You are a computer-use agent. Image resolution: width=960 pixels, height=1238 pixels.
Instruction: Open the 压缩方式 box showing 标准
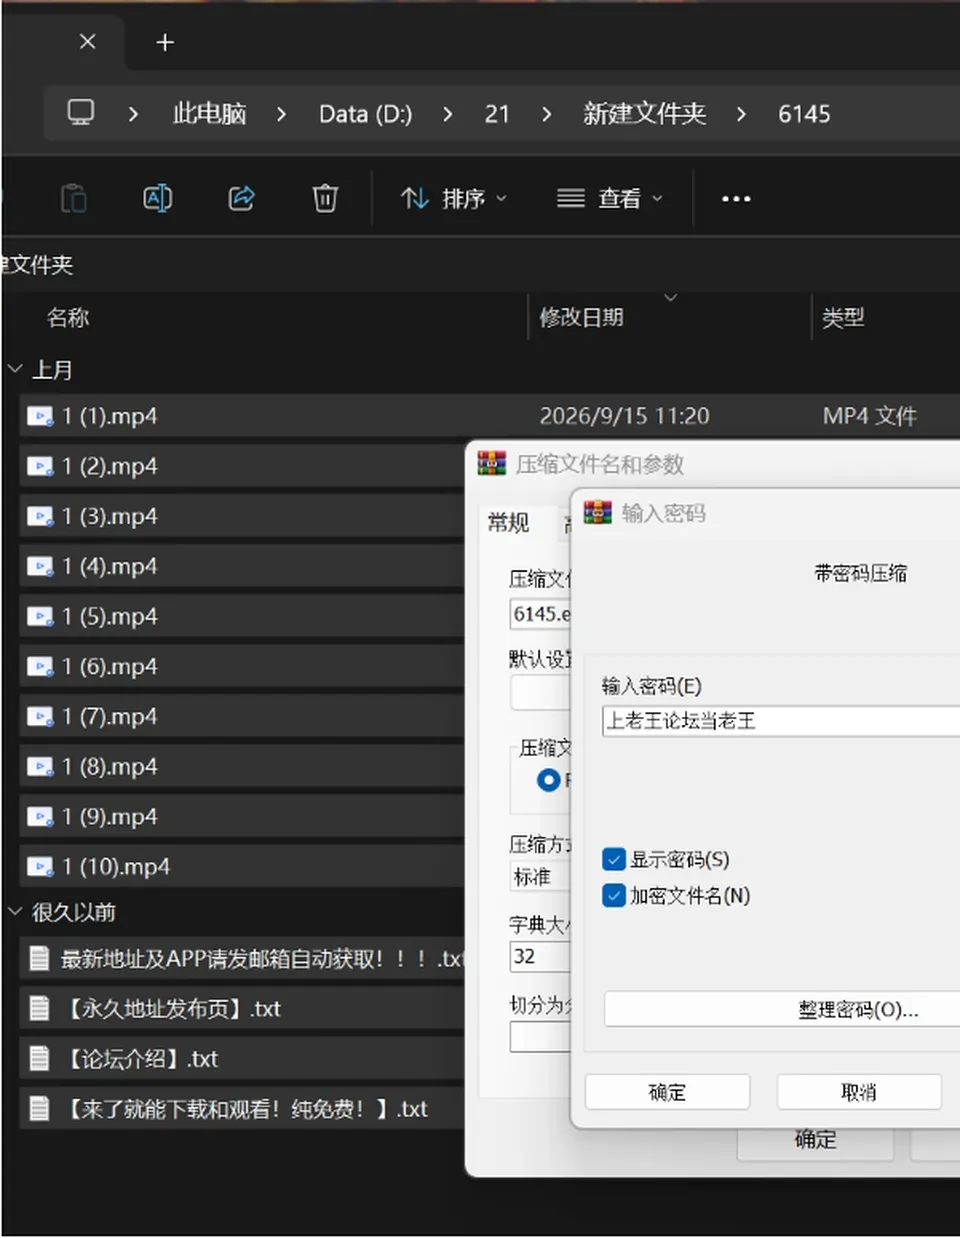point(540,877)
